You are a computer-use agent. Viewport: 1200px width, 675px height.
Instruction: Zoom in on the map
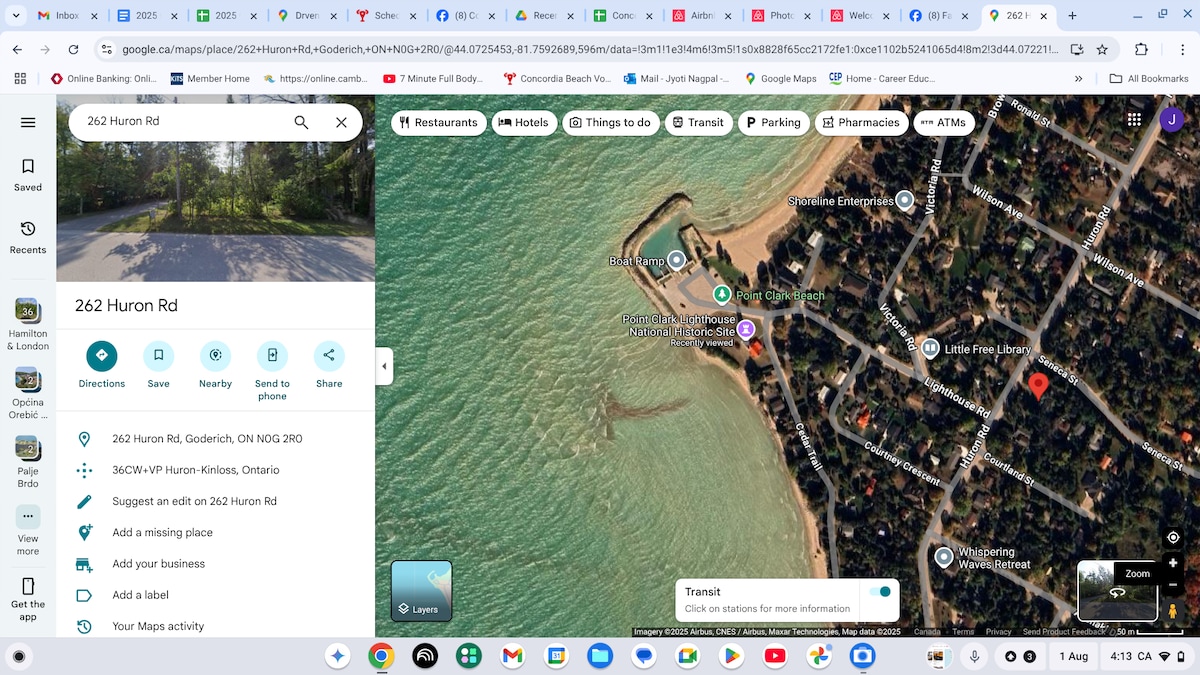pos(1173,563)
